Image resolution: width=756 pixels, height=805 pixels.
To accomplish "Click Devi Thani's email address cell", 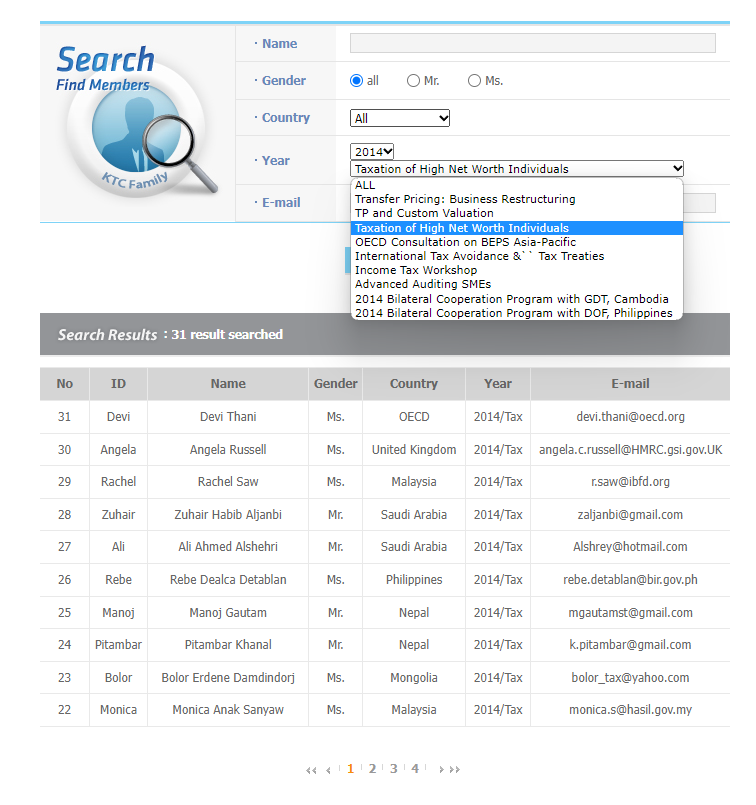I will click(630, 417).
